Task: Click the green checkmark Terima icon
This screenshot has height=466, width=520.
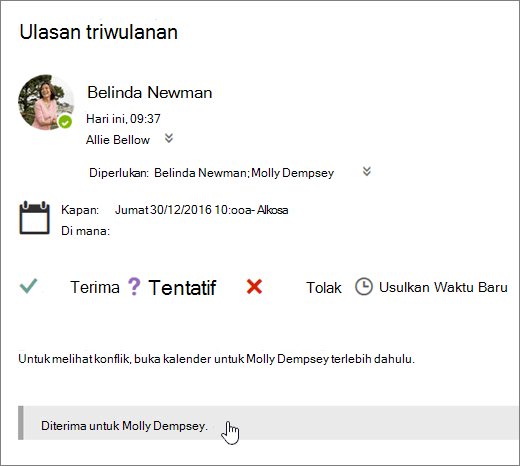Action: 28,286
